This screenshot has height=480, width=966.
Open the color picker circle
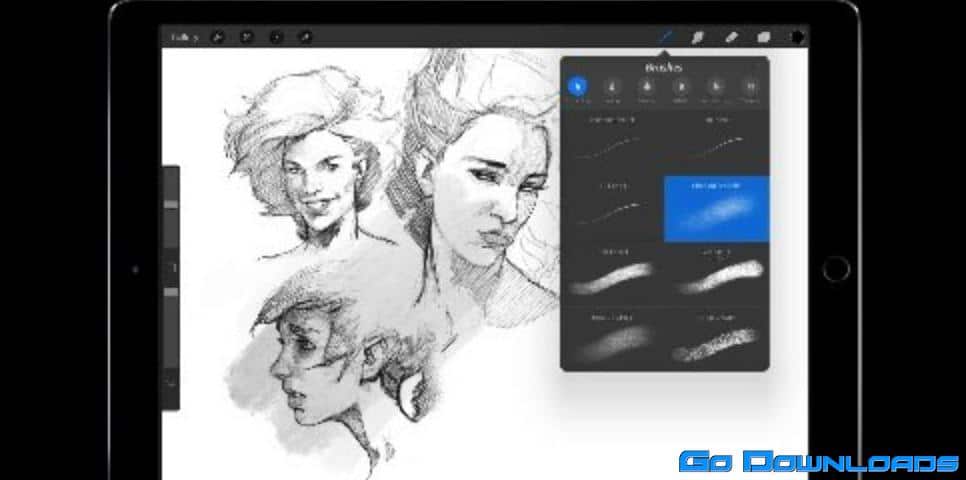coord(797,37)
